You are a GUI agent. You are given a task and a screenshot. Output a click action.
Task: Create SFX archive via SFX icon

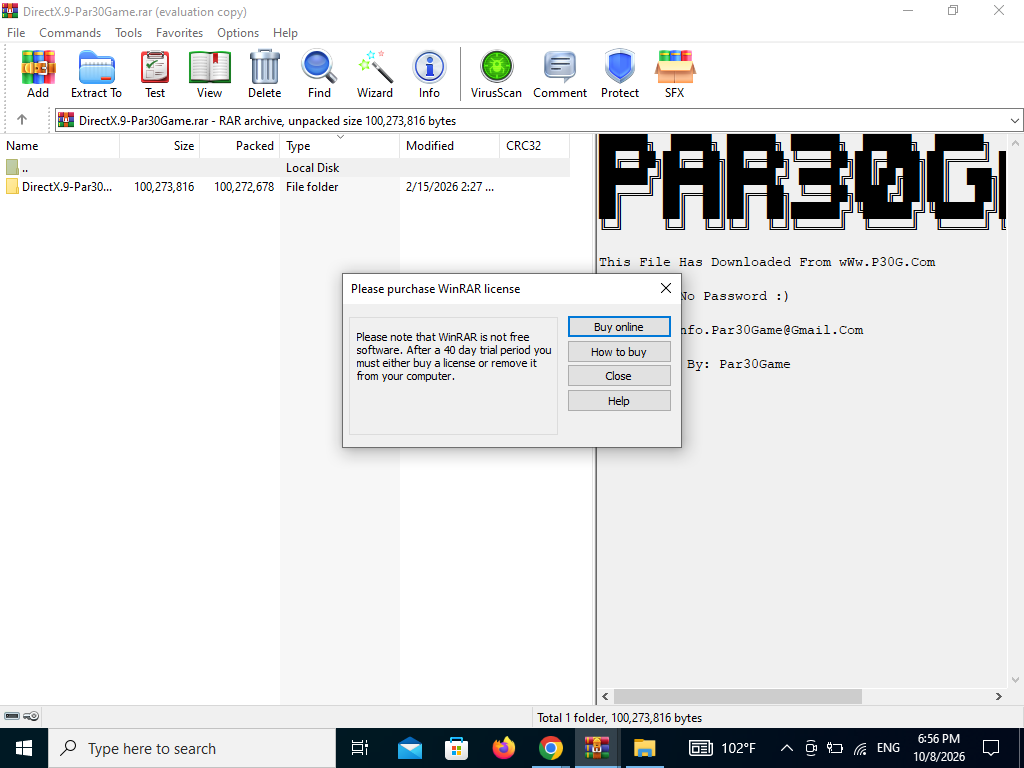tap(675, 74)
